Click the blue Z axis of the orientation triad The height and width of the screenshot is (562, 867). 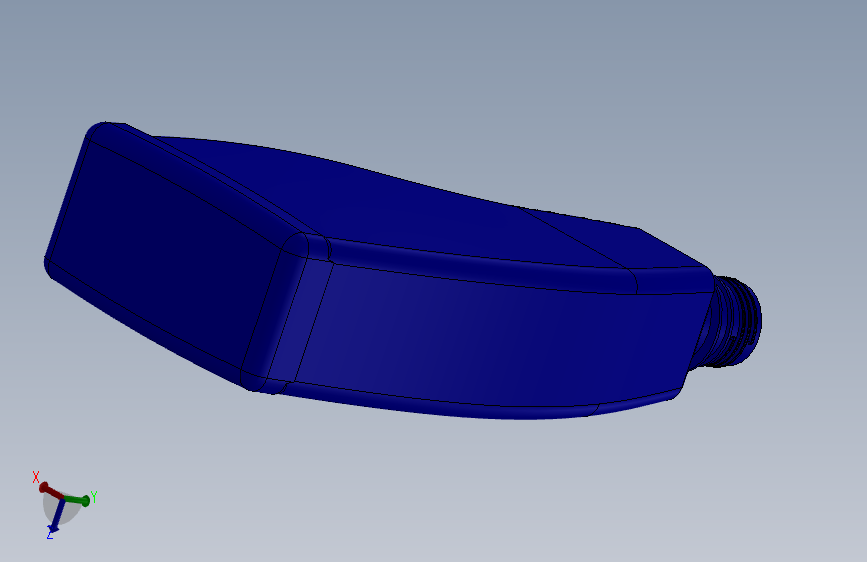pyautogui.click(x=57, y=516)
